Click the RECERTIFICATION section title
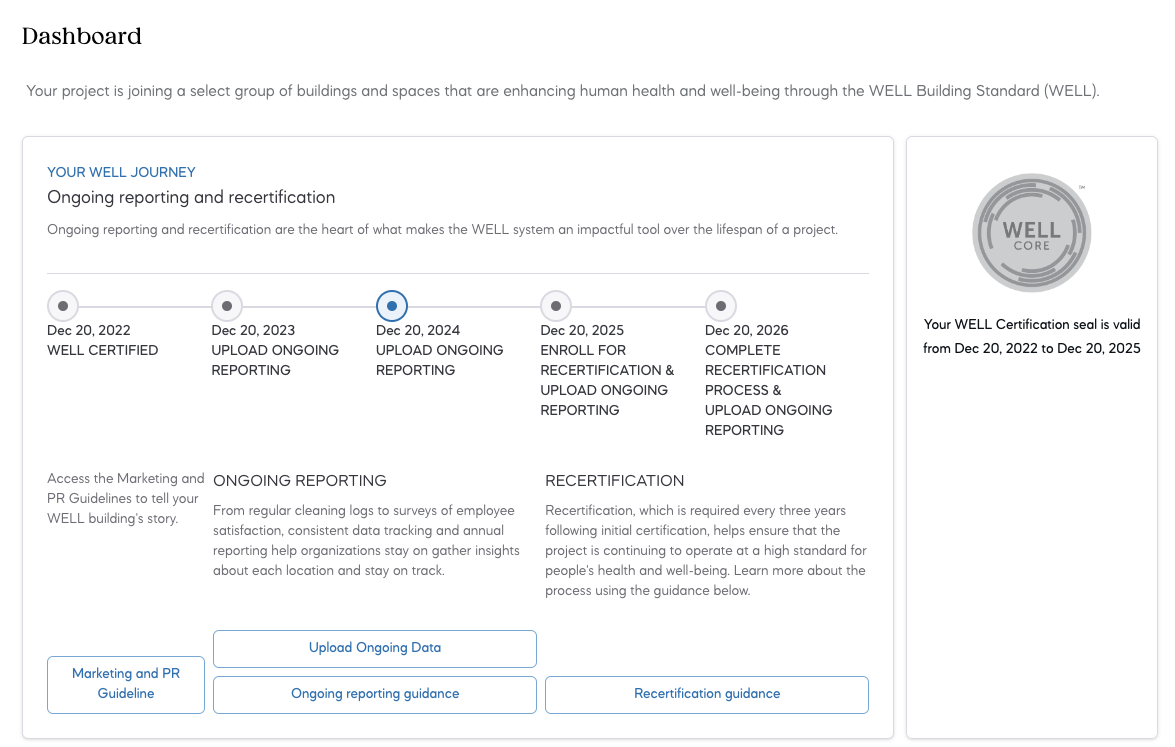Image resolution: width=1175 pixels, height=747 pixels. point(614,480)
